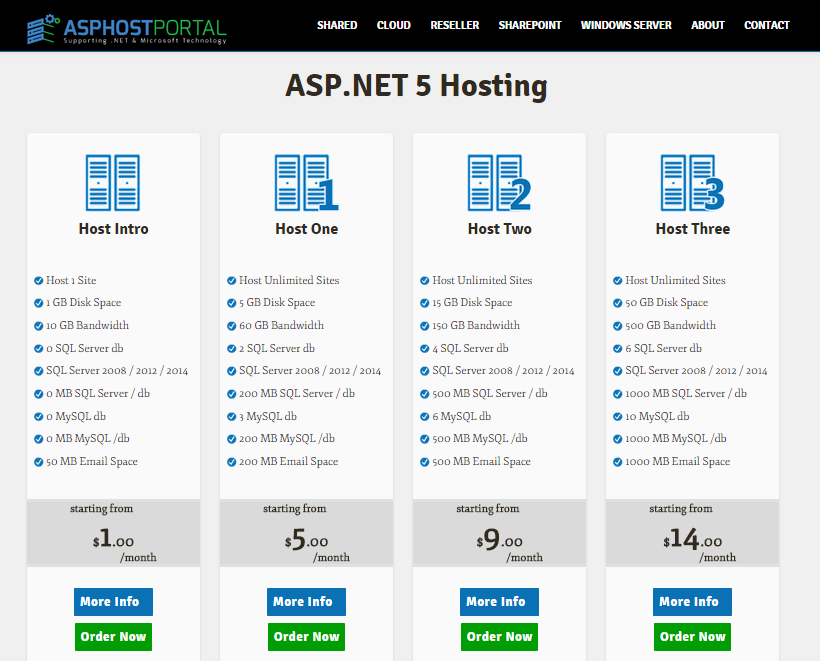Screen dimensions: 820x661
Task: Click checkmark beside '60 GB Bandwidth'
Action: [x=231, y=326]
